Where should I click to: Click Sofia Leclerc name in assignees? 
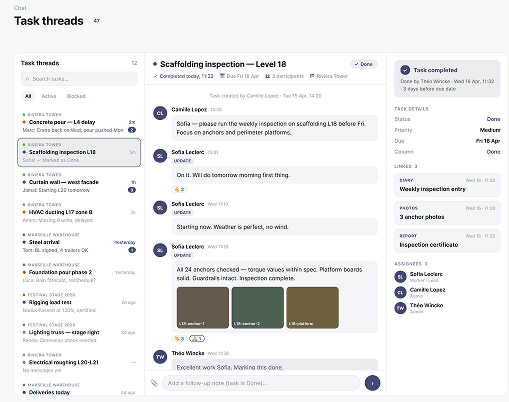coord(426,274)
